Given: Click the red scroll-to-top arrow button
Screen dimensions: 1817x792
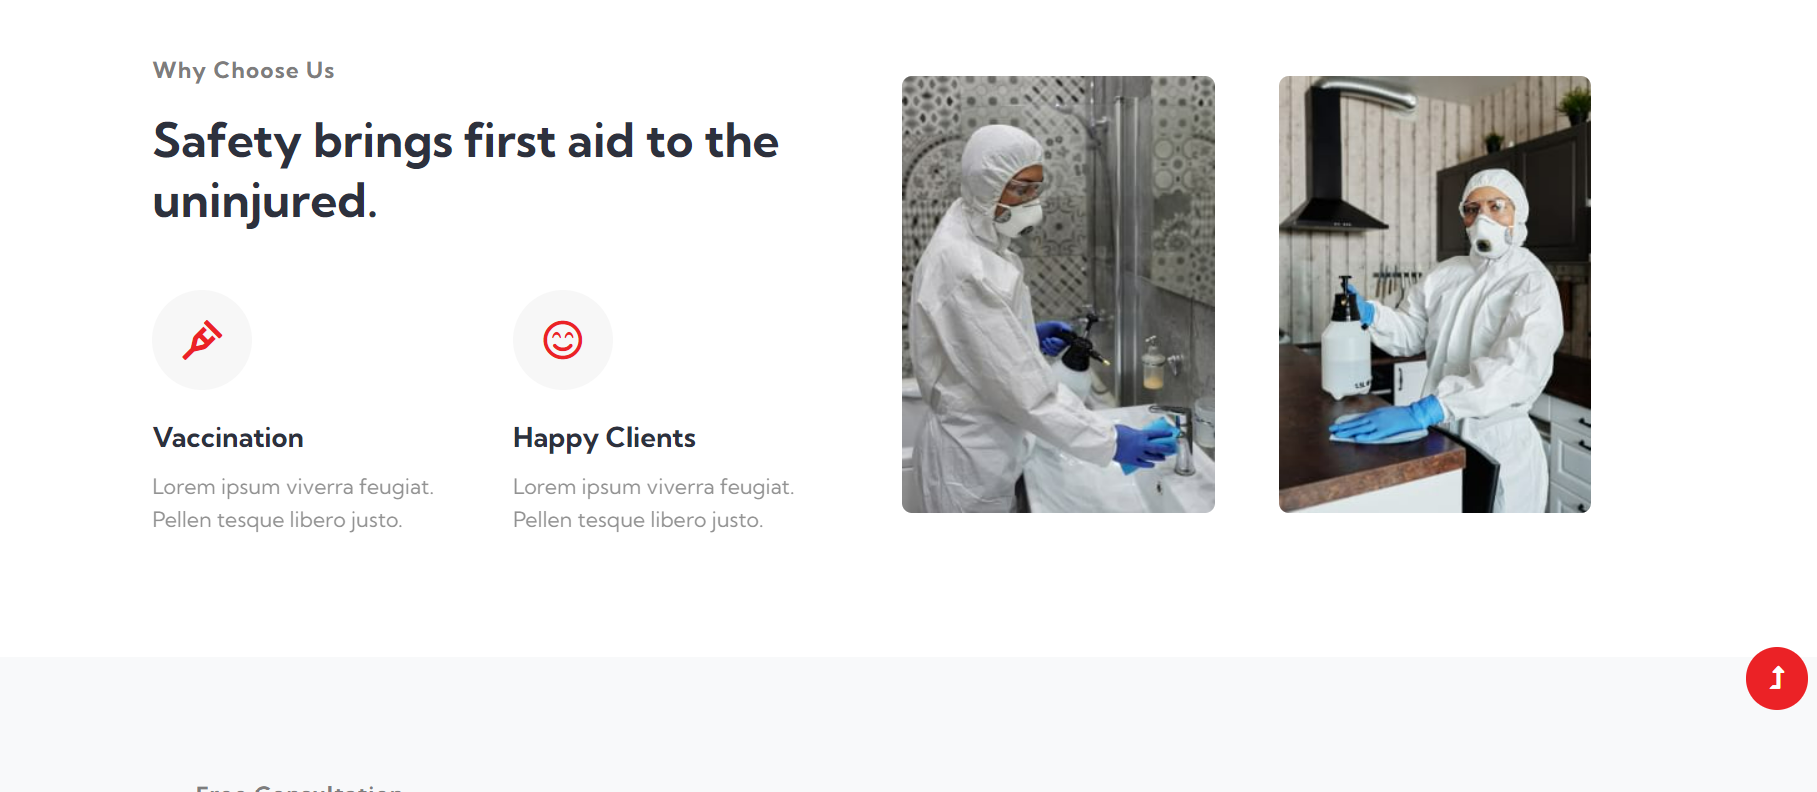Looking at the screenshot, I should point(1776,678).
